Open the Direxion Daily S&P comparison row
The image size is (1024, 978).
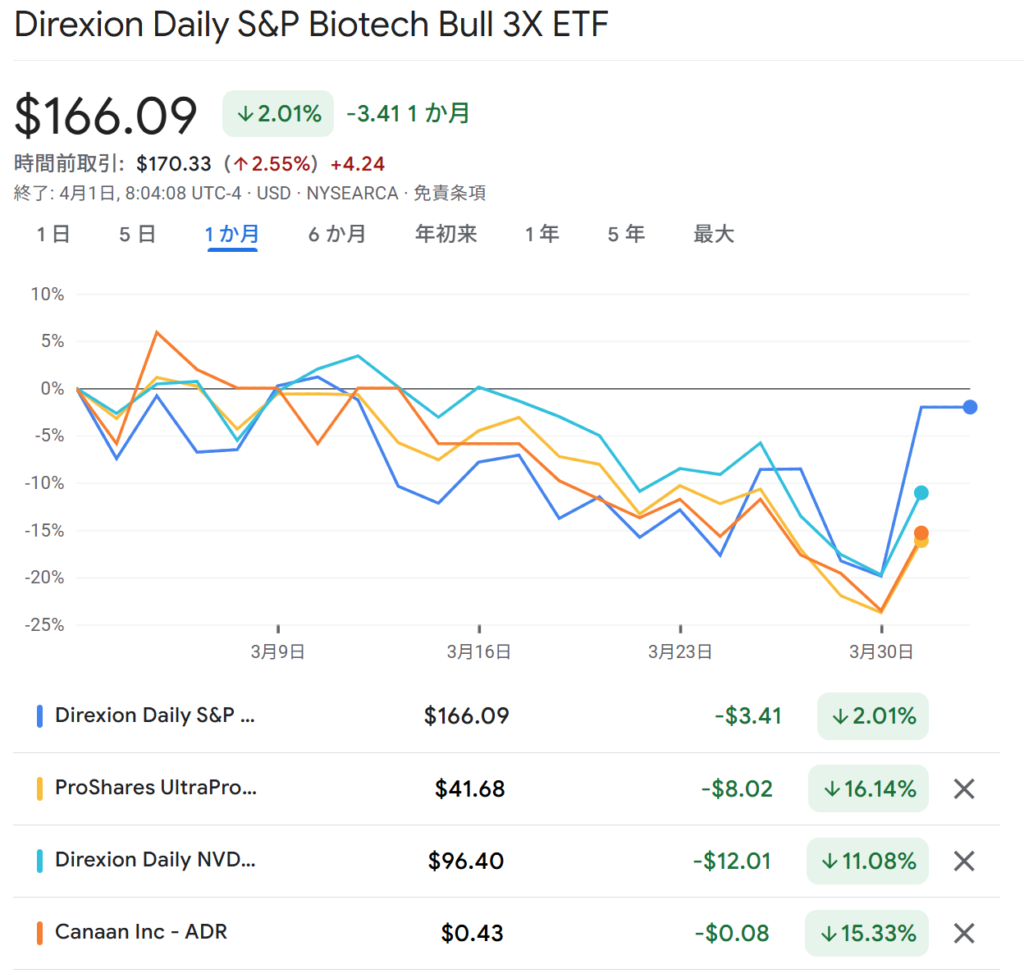pos(155,716)
